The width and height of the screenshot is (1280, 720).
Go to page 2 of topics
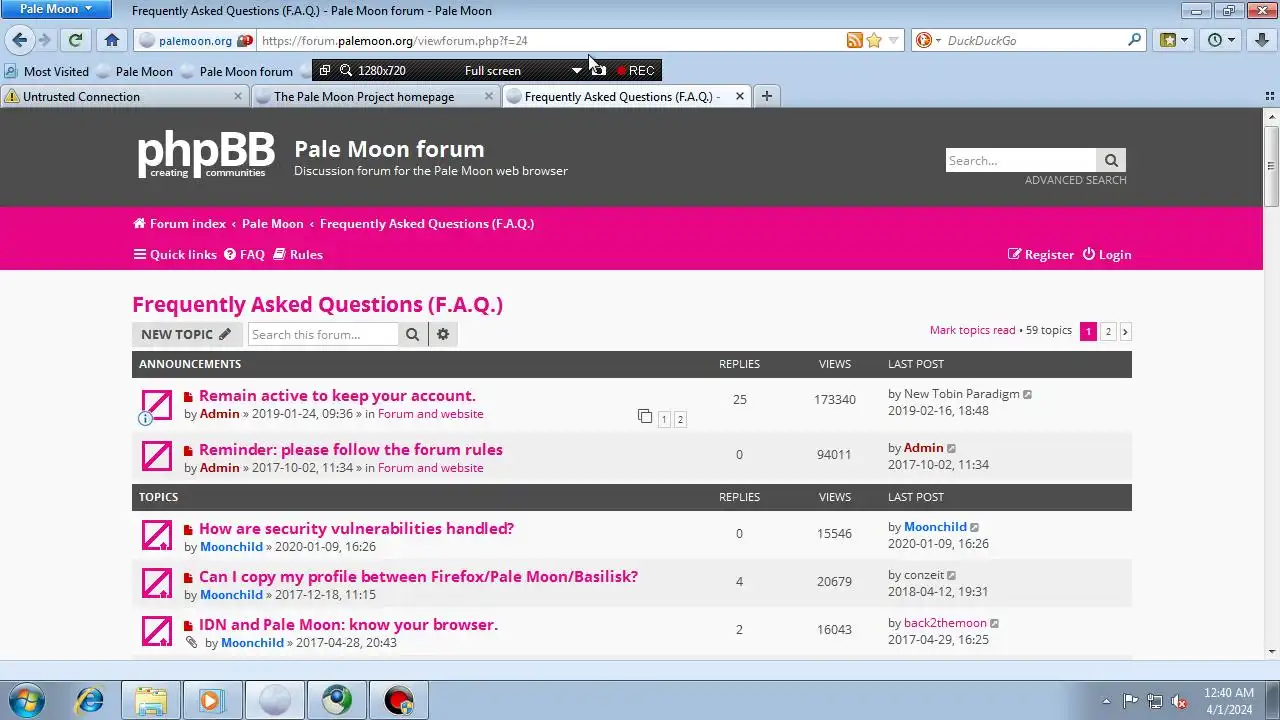click(1108, 331)
